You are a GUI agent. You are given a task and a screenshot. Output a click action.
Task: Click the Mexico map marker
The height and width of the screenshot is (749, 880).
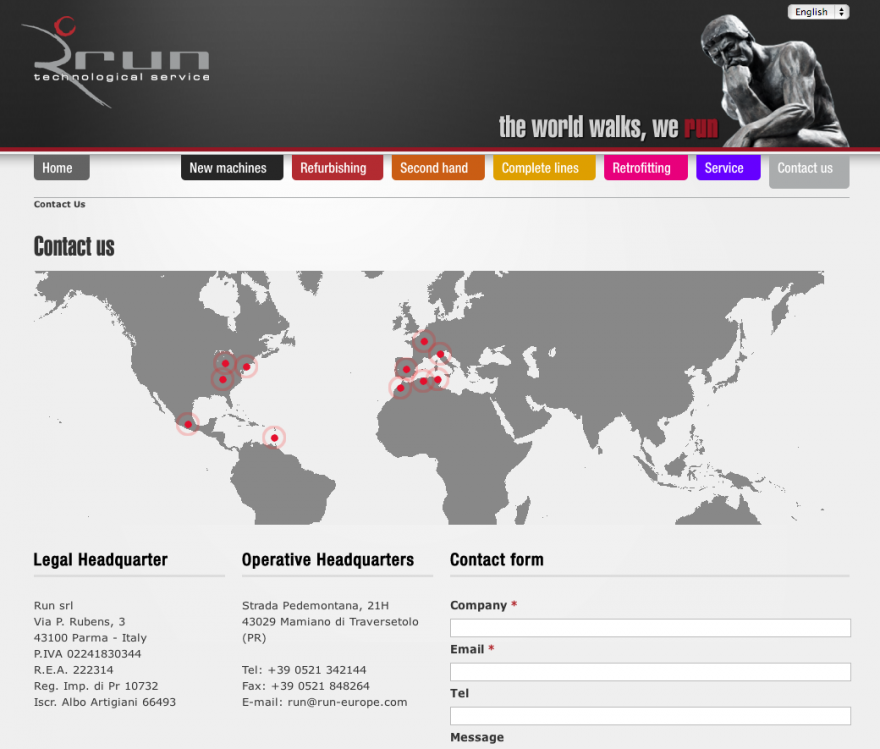pyautogui.click(x=187, y=424)
